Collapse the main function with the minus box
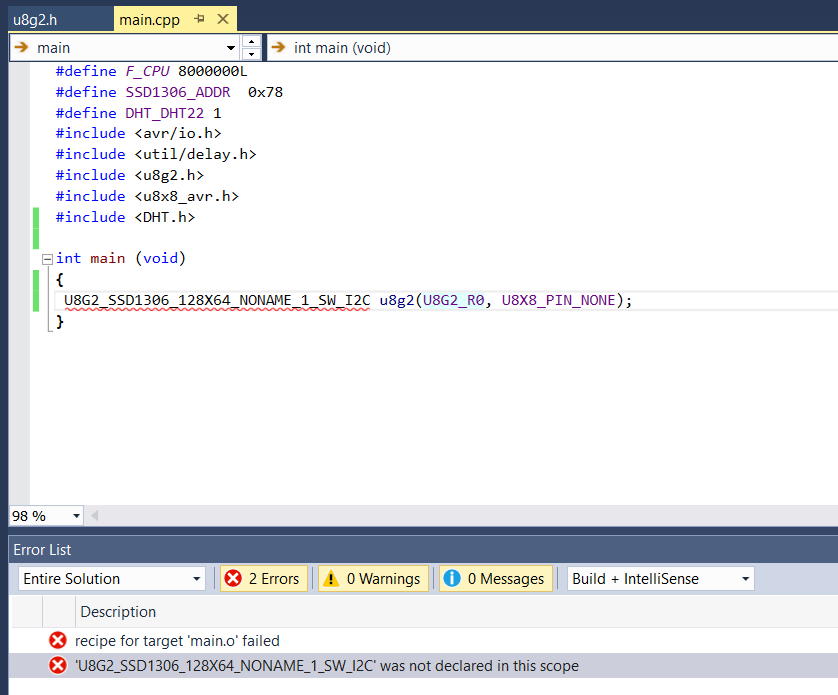 point(47,258)
